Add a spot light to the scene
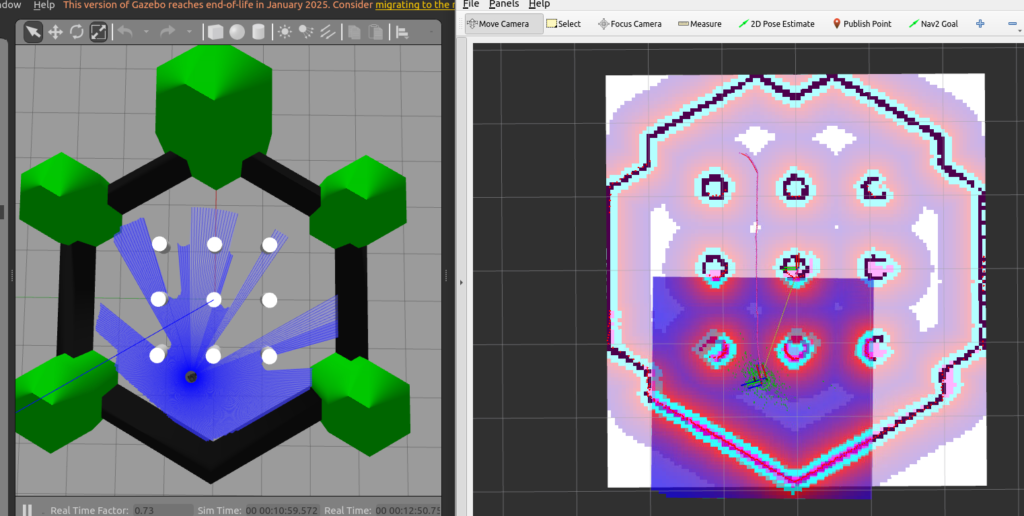1024x516 pixels. [307, 32]
